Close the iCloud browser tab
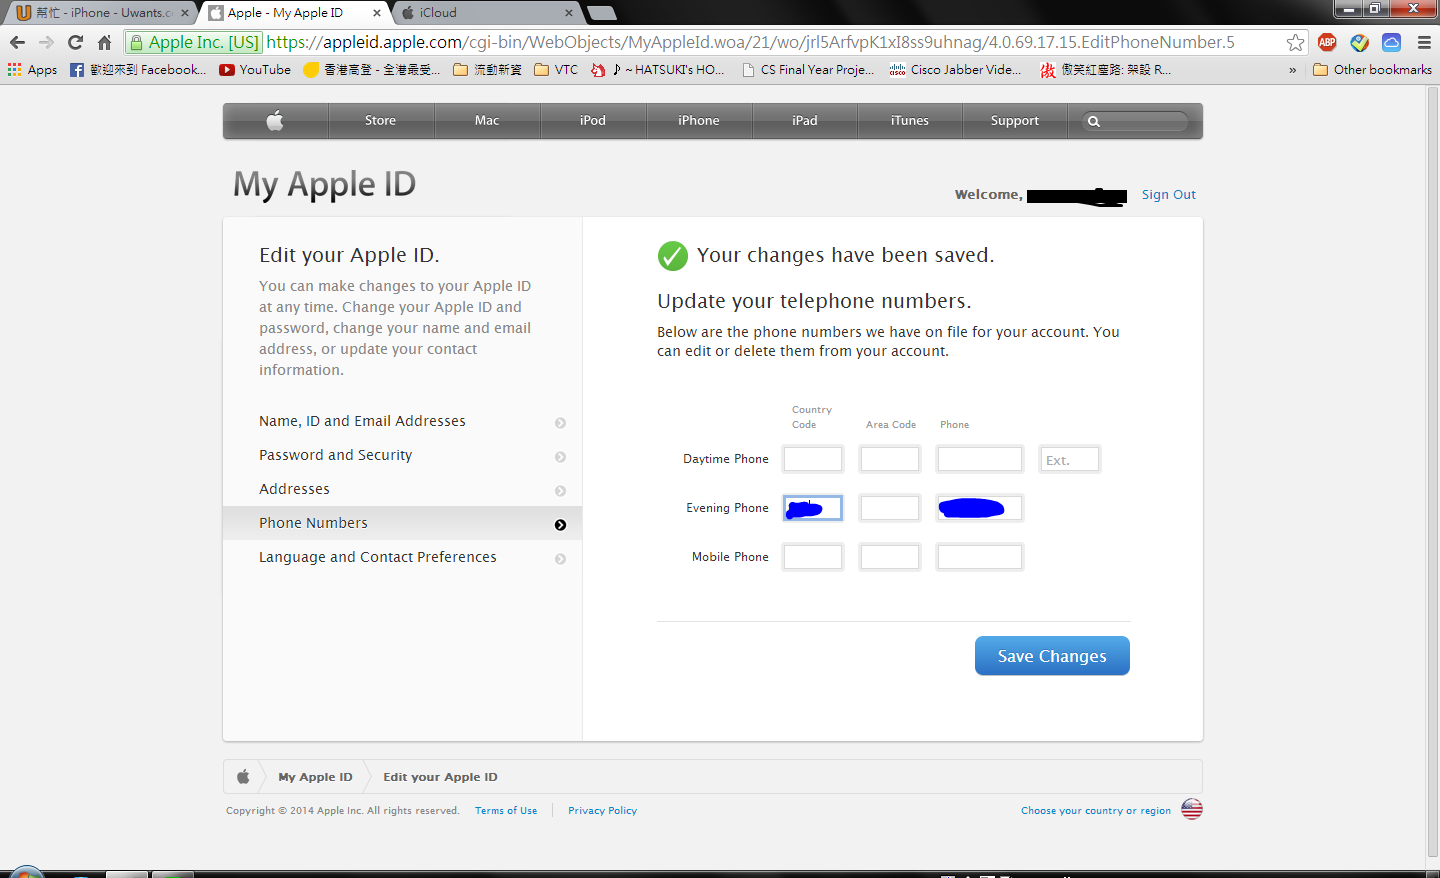1440x878 pixels. [x=569, y=13]
